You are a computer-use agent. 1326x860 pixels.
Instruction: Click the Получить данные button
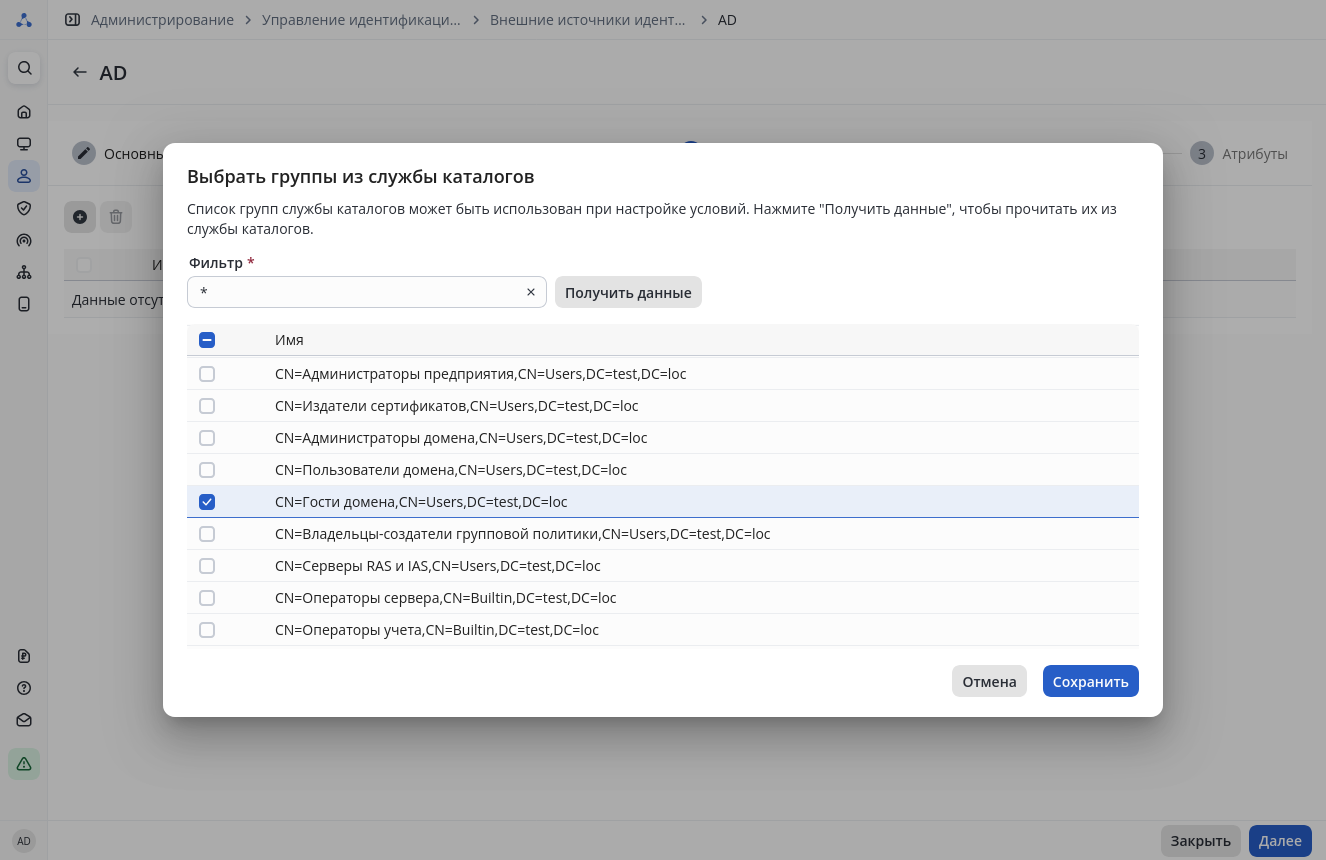628,292
